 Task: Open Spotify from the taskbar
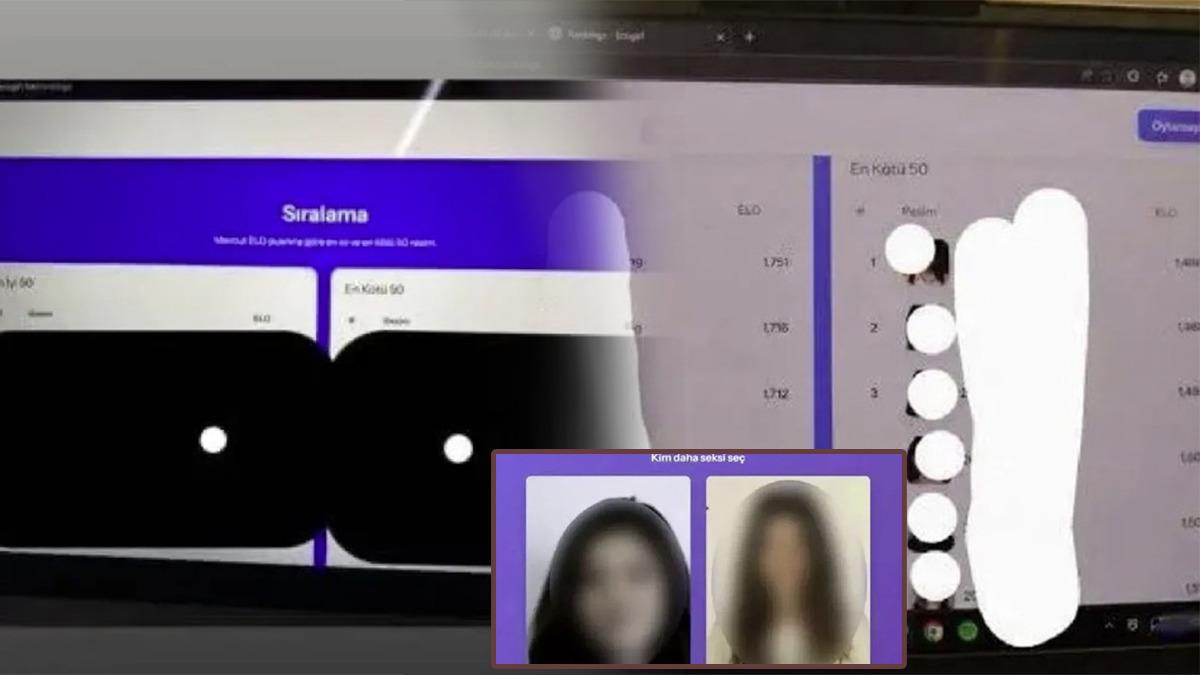click(x=966, y=631)
